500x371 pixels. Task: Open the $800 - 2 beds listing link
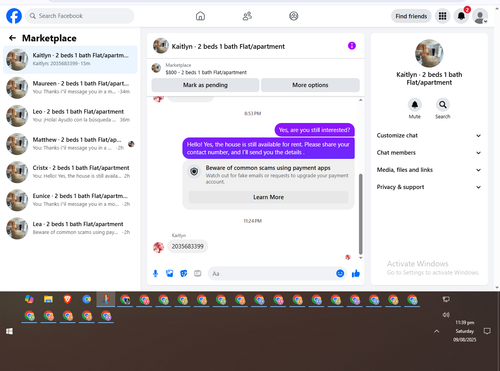pyautogui.click(x=206, y=72)
